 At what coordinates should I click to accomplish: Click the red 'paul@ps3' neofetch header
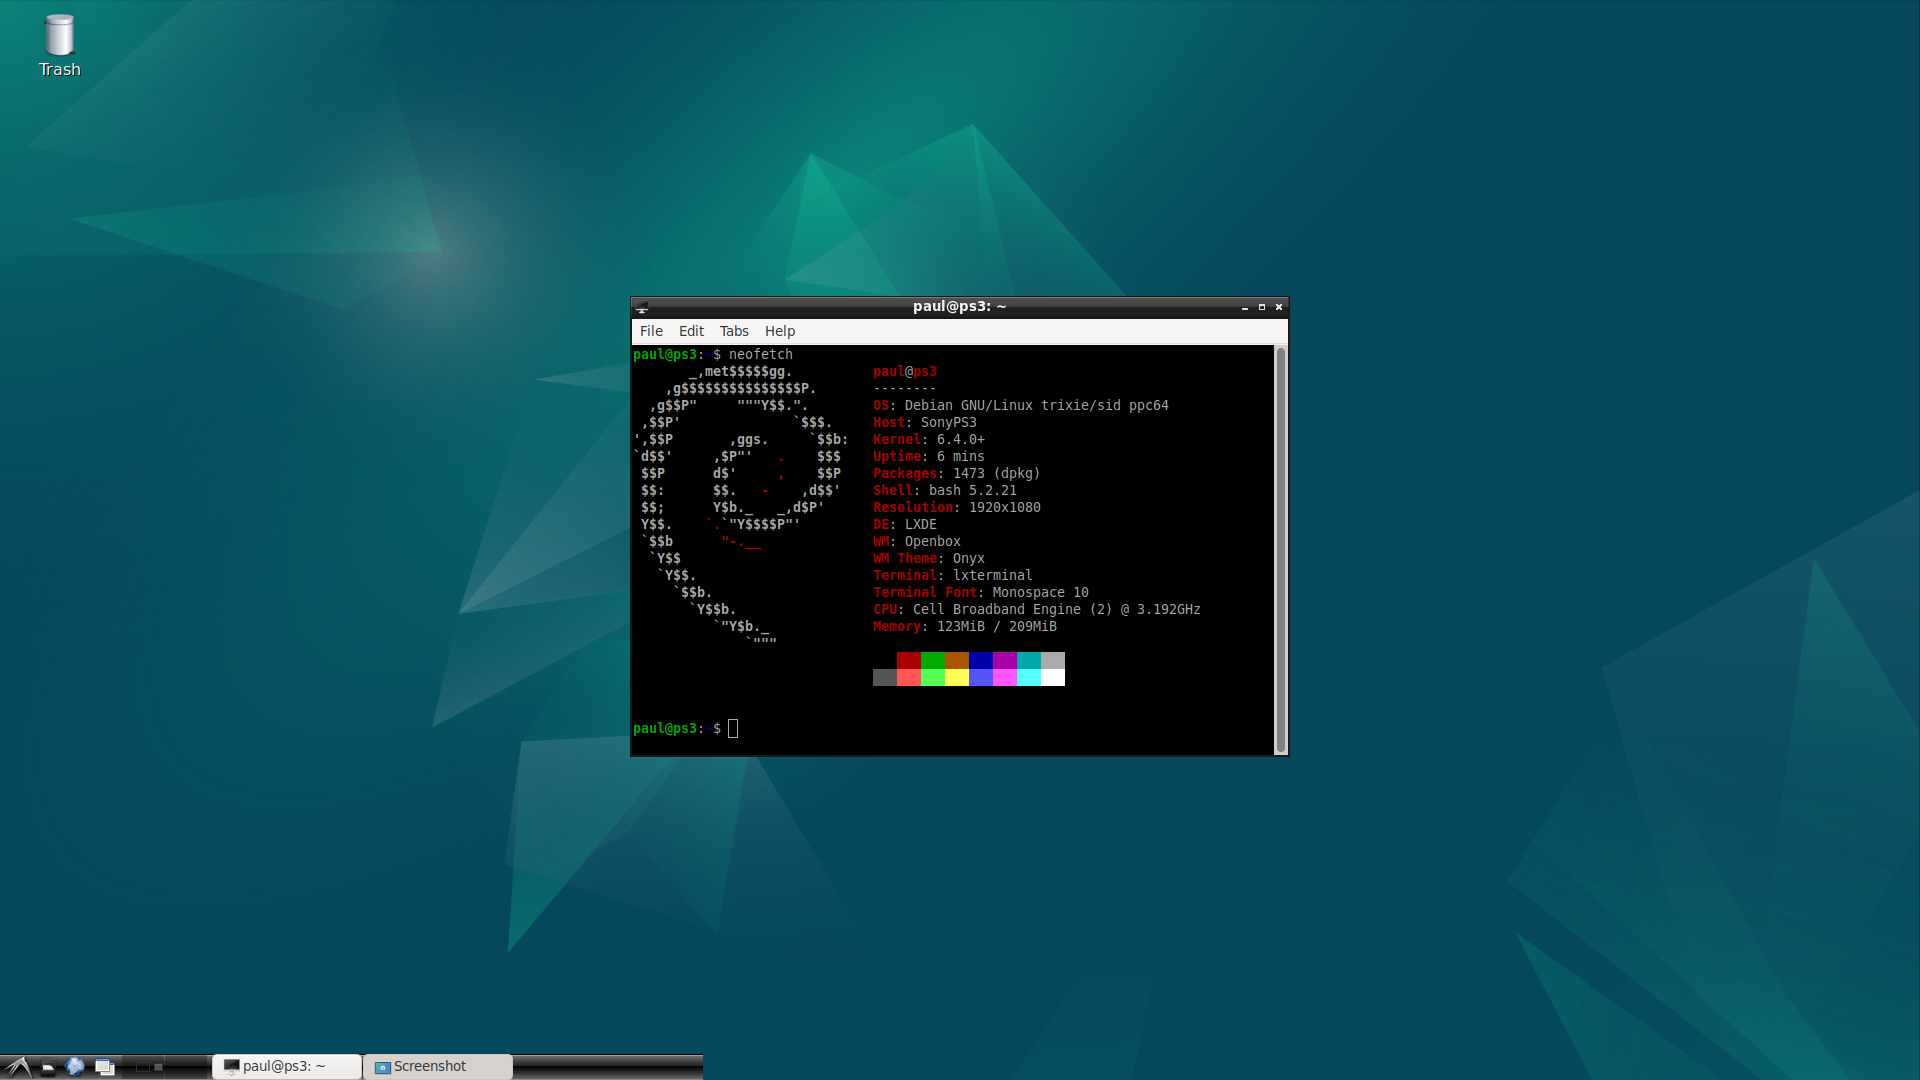click(905, 371)
